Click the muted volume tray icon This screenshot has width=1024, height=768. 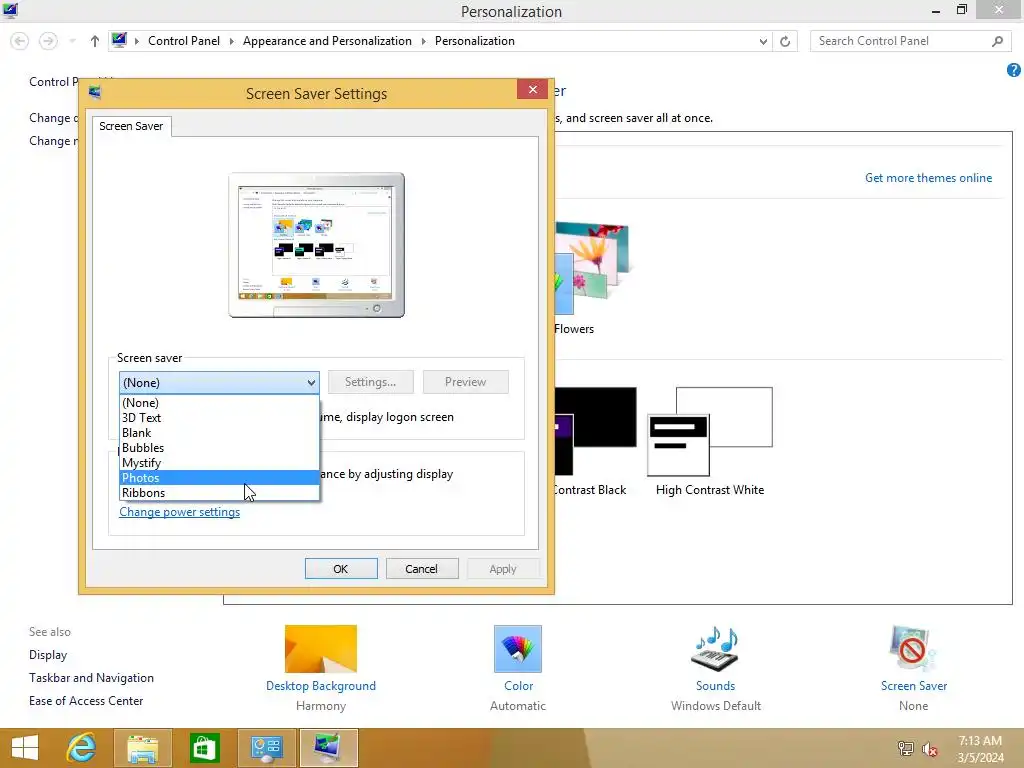930,748
